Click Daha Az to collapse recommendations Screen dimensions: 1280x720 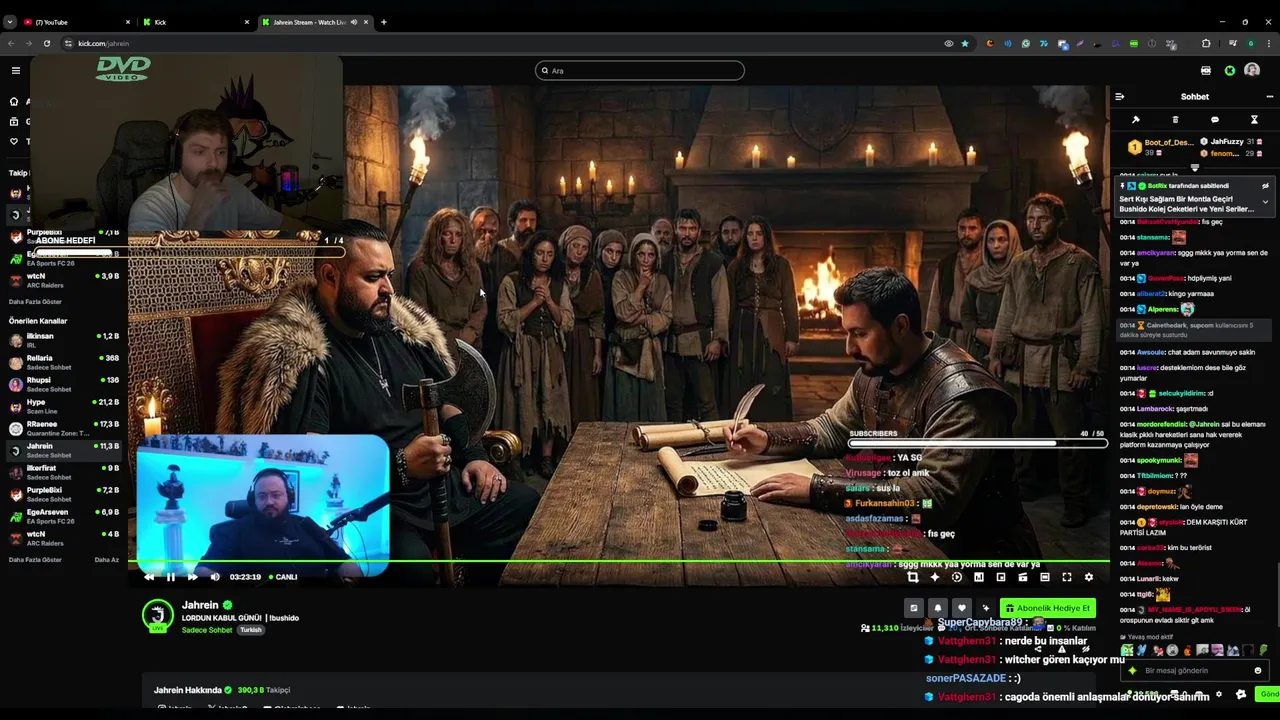[x=107, y=560]
